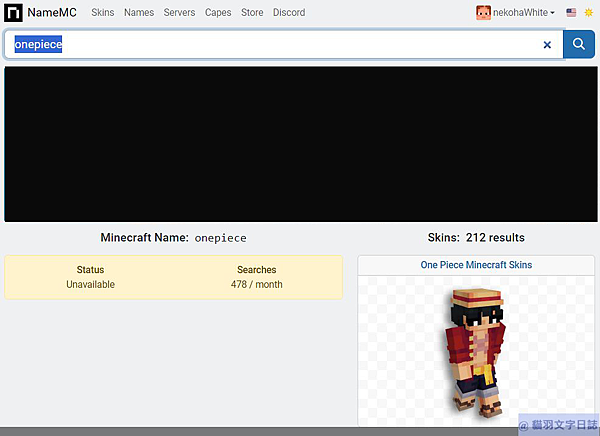Image resolution: width=600 pixels, height=436 pixels.
Task: Open the NameMC home text link
Action: tap(52, 13)
